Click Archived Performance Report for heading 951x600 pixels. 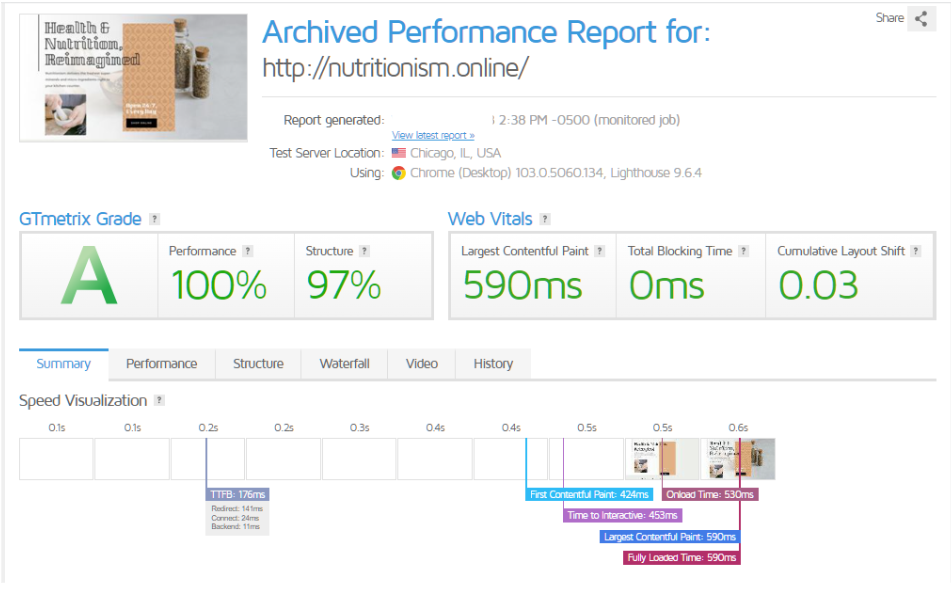(486, 32)
